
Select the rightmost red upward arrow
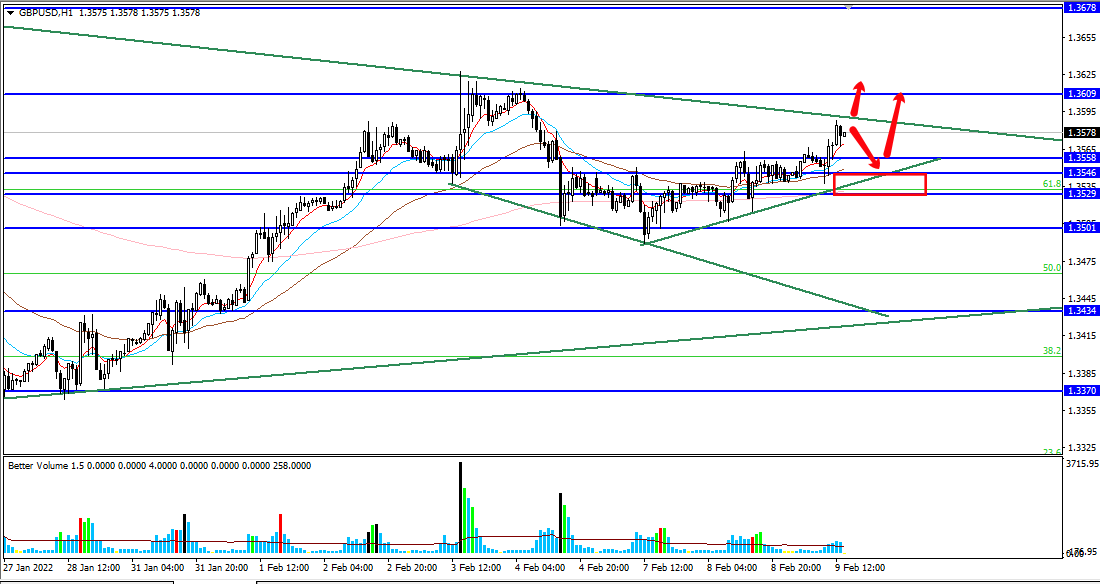point(895,125)
